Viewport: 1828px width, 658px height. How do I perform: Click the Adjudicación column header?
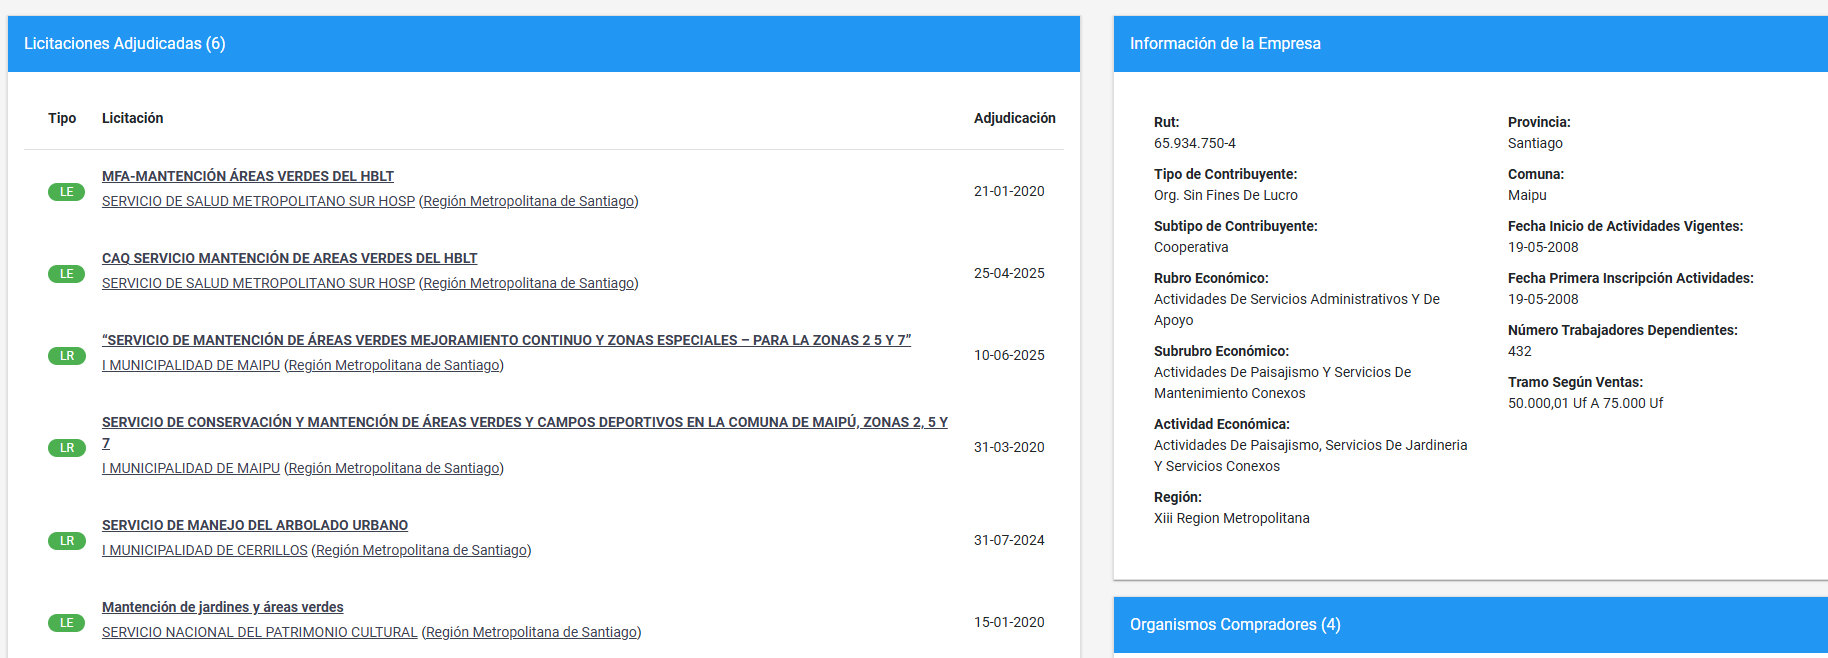tap(1014, 118)
